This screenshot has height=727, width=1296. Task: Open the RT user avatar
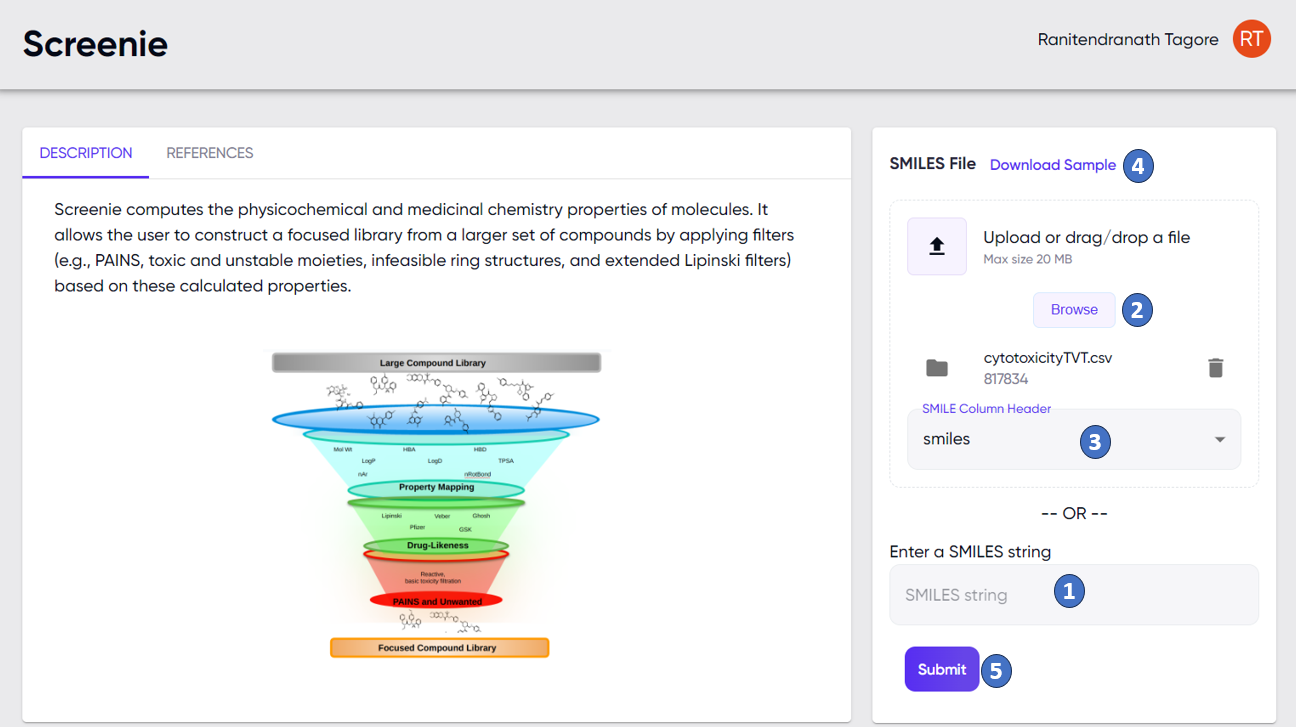coord(1251,39)
